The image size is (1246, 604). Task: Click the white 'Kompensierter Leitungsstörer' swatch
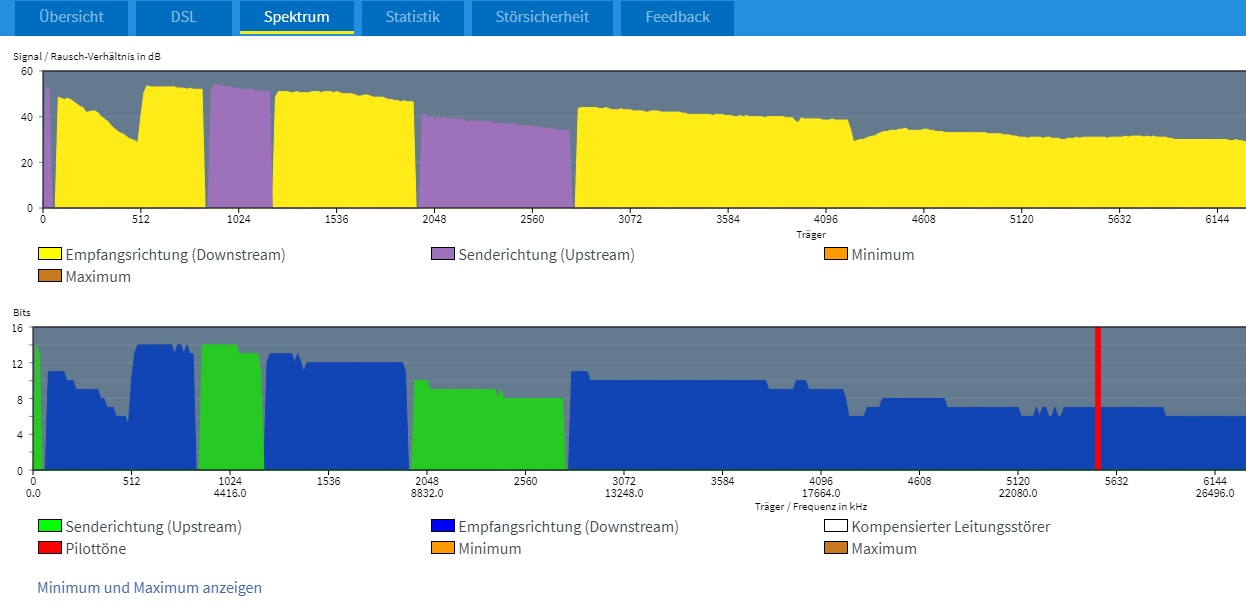point(836,527)
